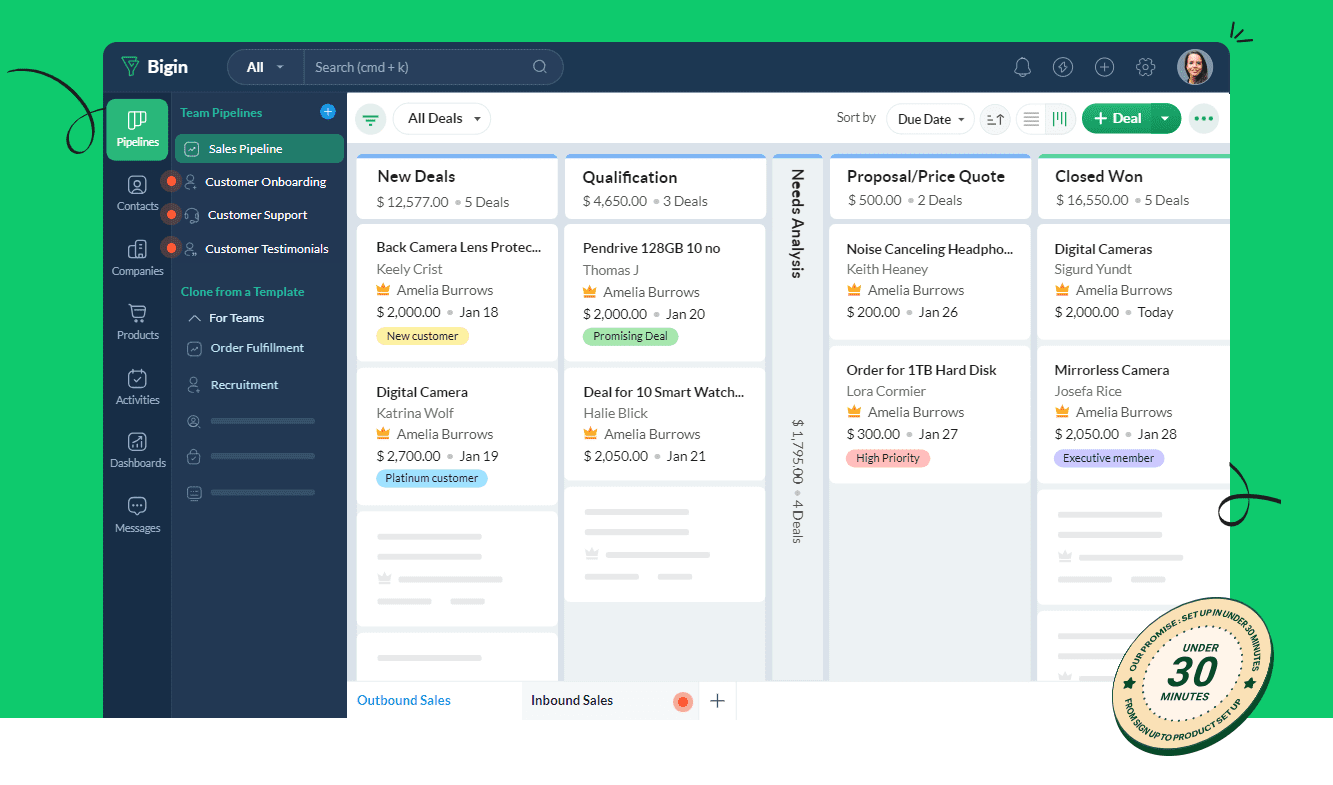Open the All Deals view dropdown

(442, 119)
